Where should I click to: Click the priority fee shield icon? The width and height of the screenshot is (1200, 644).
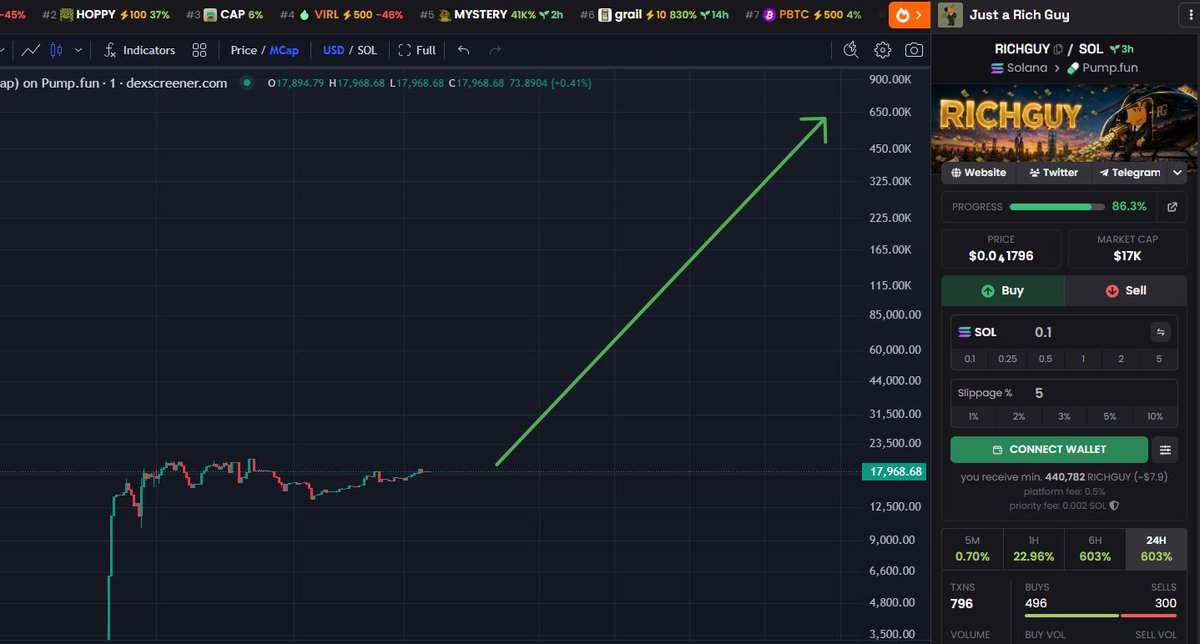tap(1114, 505)
